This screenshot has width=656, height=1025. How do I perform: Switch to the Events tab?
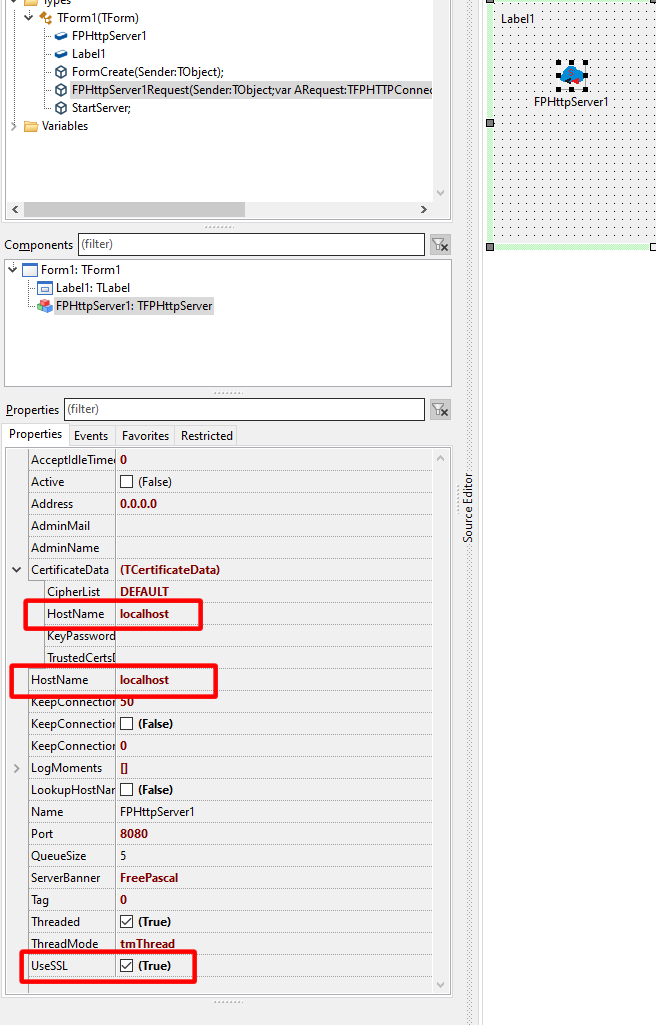[x=91, y=436]
